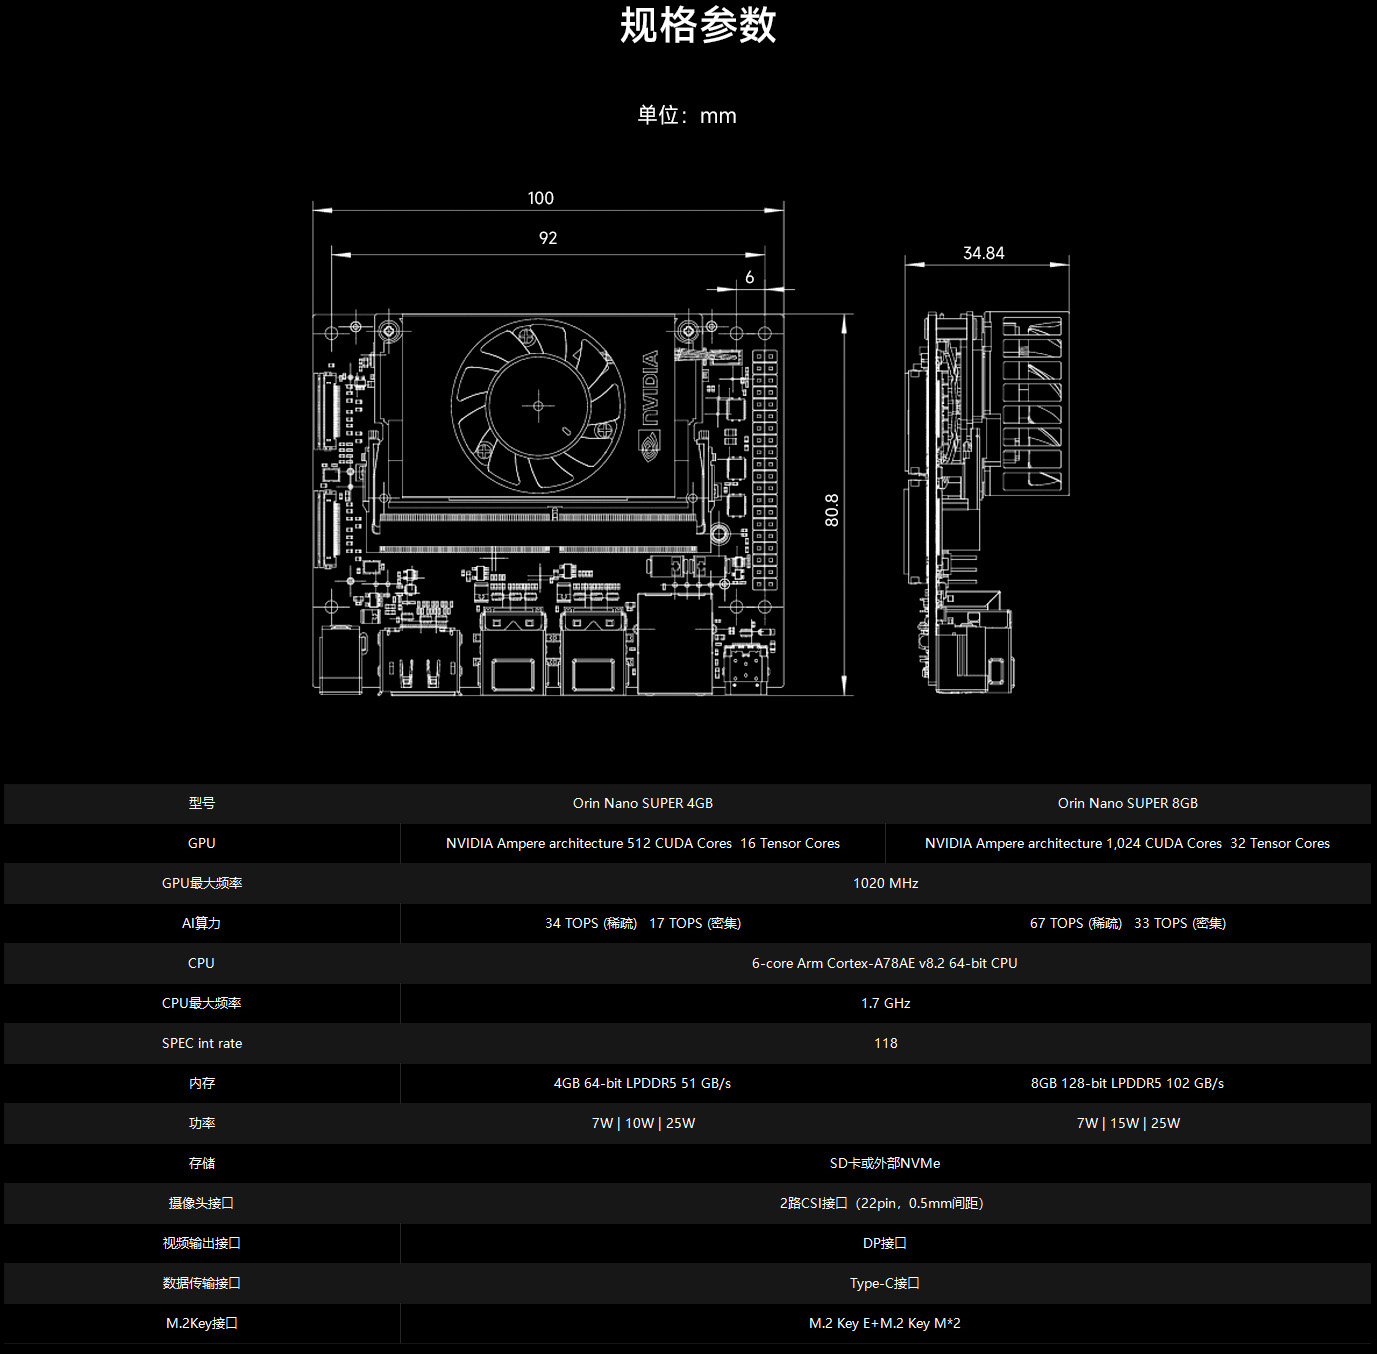Click the GPU row label

point(202,843)
